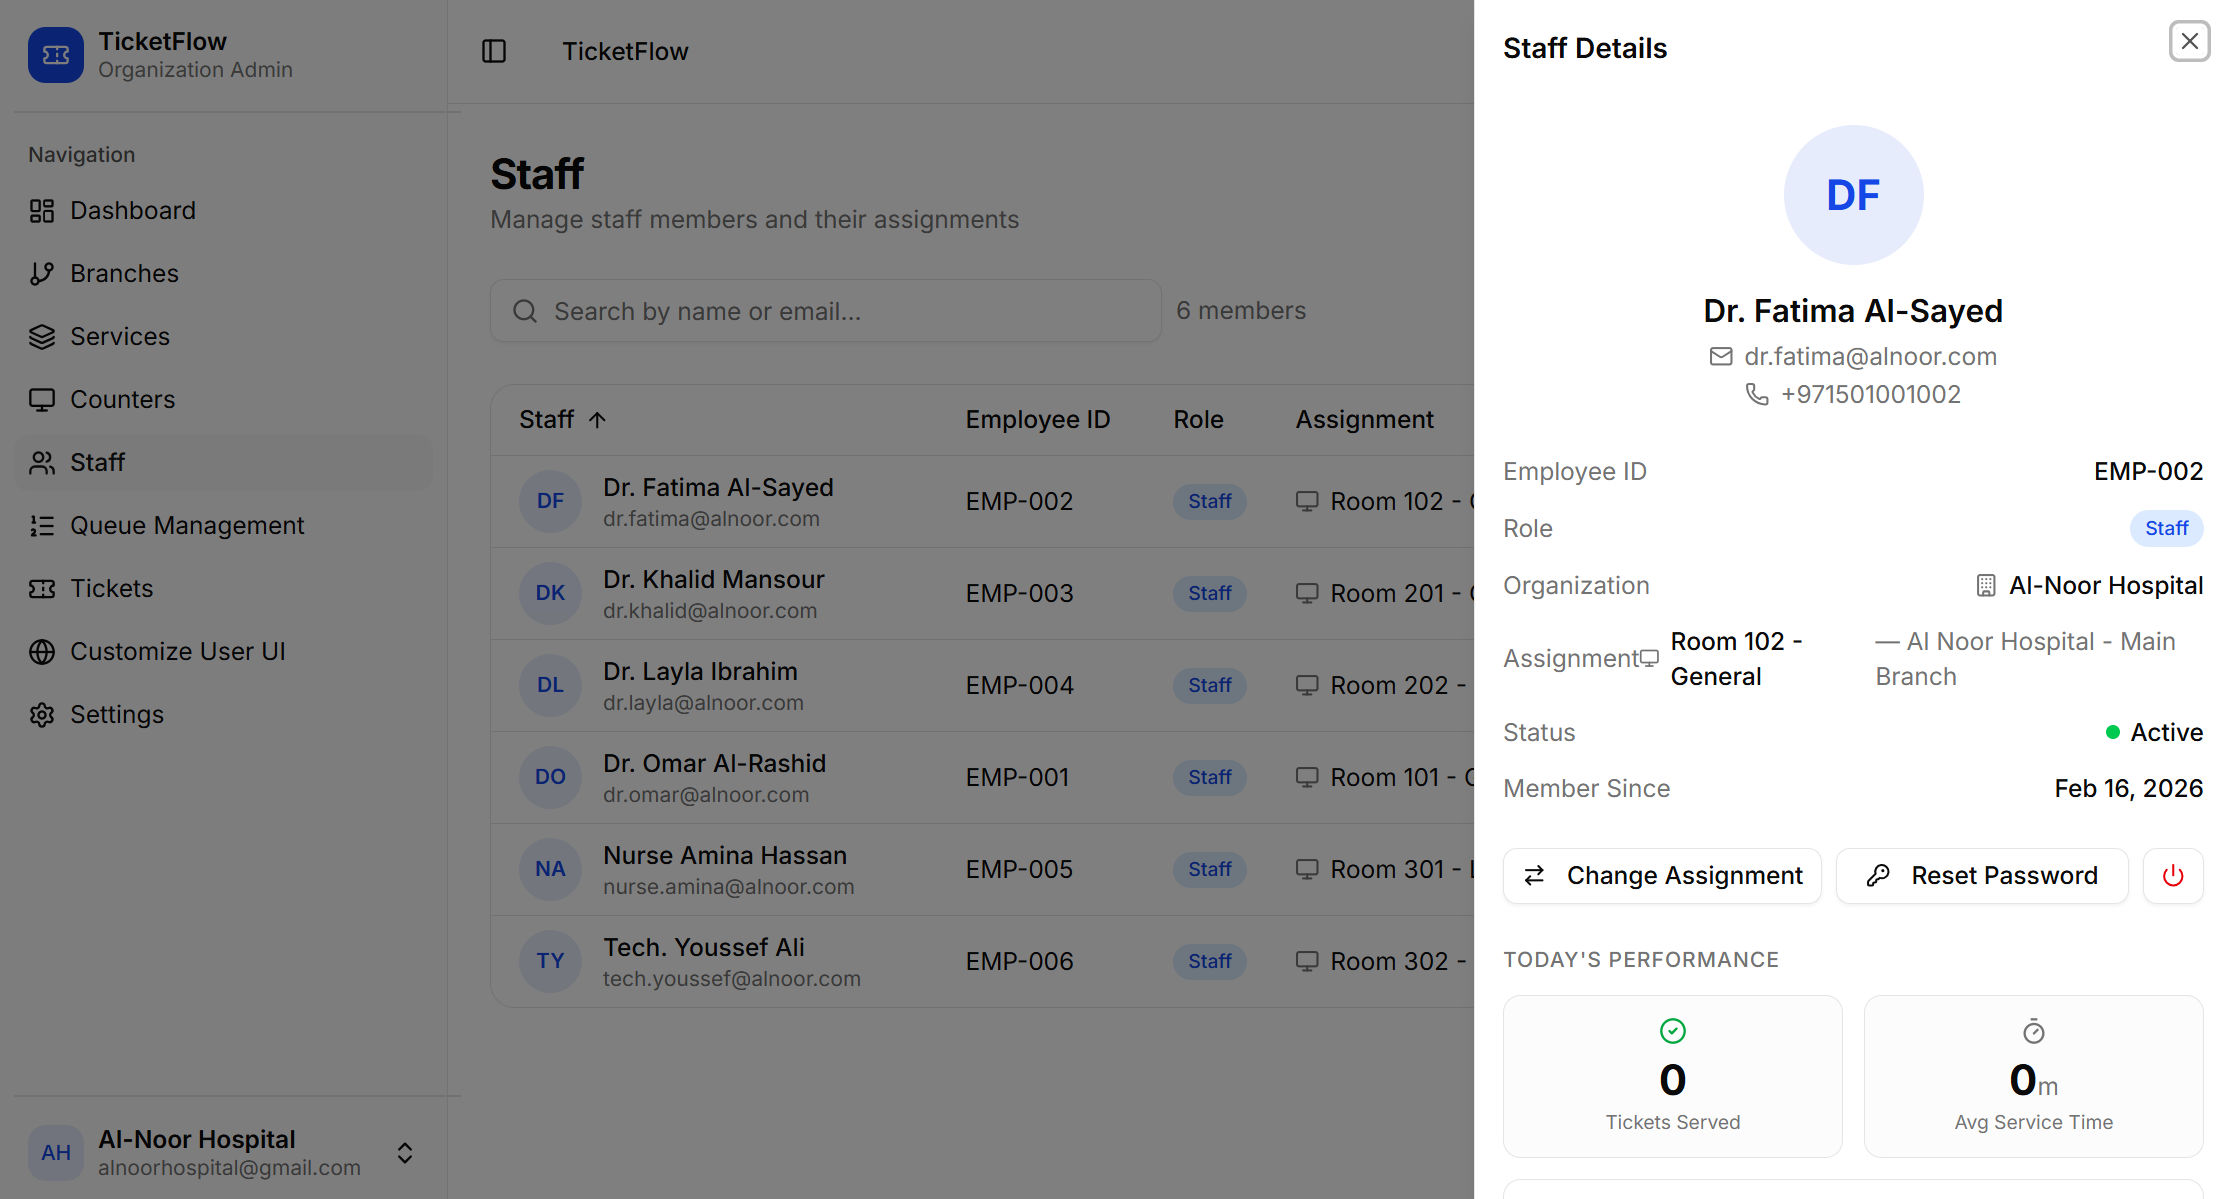Navigate to the Staff section
Image resolution: width=2220 pixels, height=1199 pixels.
click(97, 462)
